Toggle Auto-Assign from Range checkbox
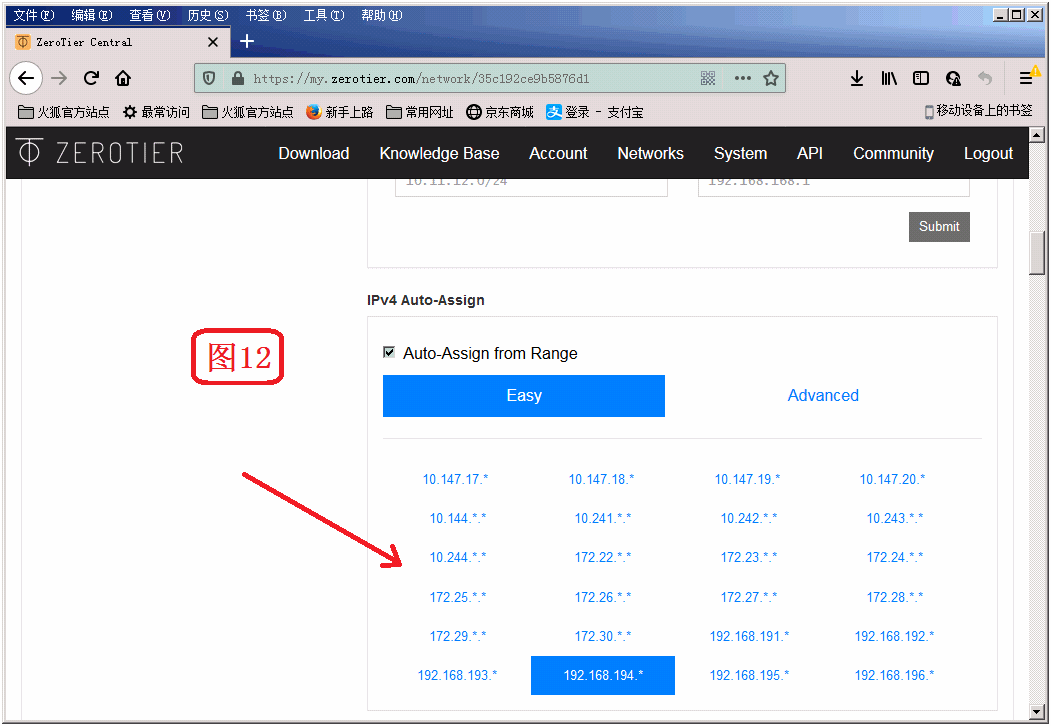This screenshot has width=1051, height=726. pyautogui.click(x=389, y=352)
